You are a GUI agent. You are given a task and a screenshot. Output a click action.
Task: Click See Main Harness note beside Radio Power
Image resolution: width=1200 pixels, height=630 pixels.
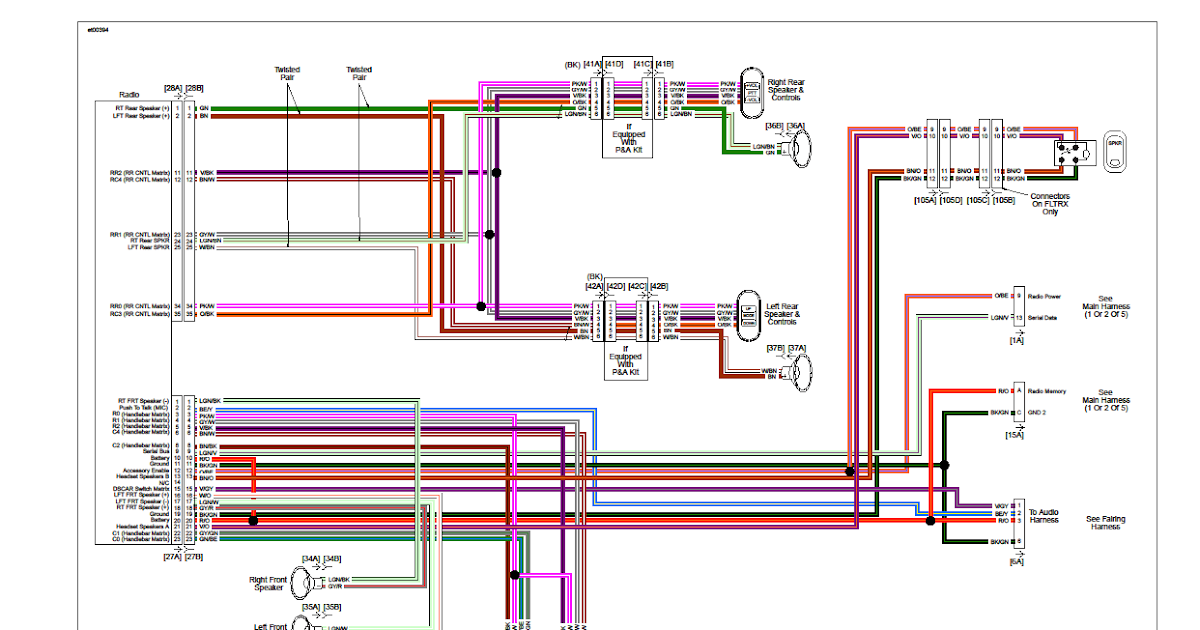(1105, 306)
